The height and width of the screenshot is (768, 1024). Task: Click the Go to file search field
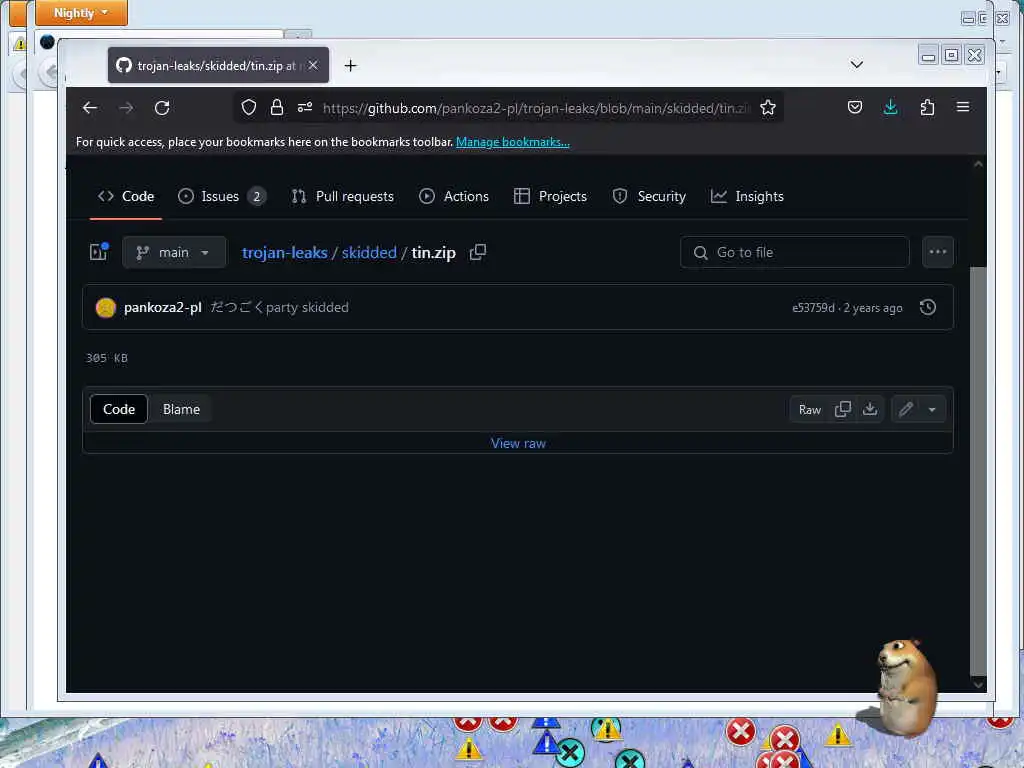[794, 252]
